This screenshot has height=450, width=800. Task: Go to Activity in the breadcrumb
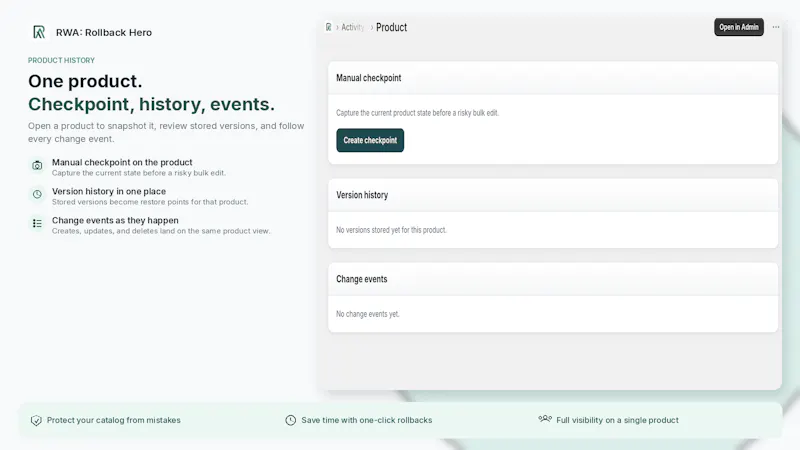pyautogui.click(x=353, y=28)
